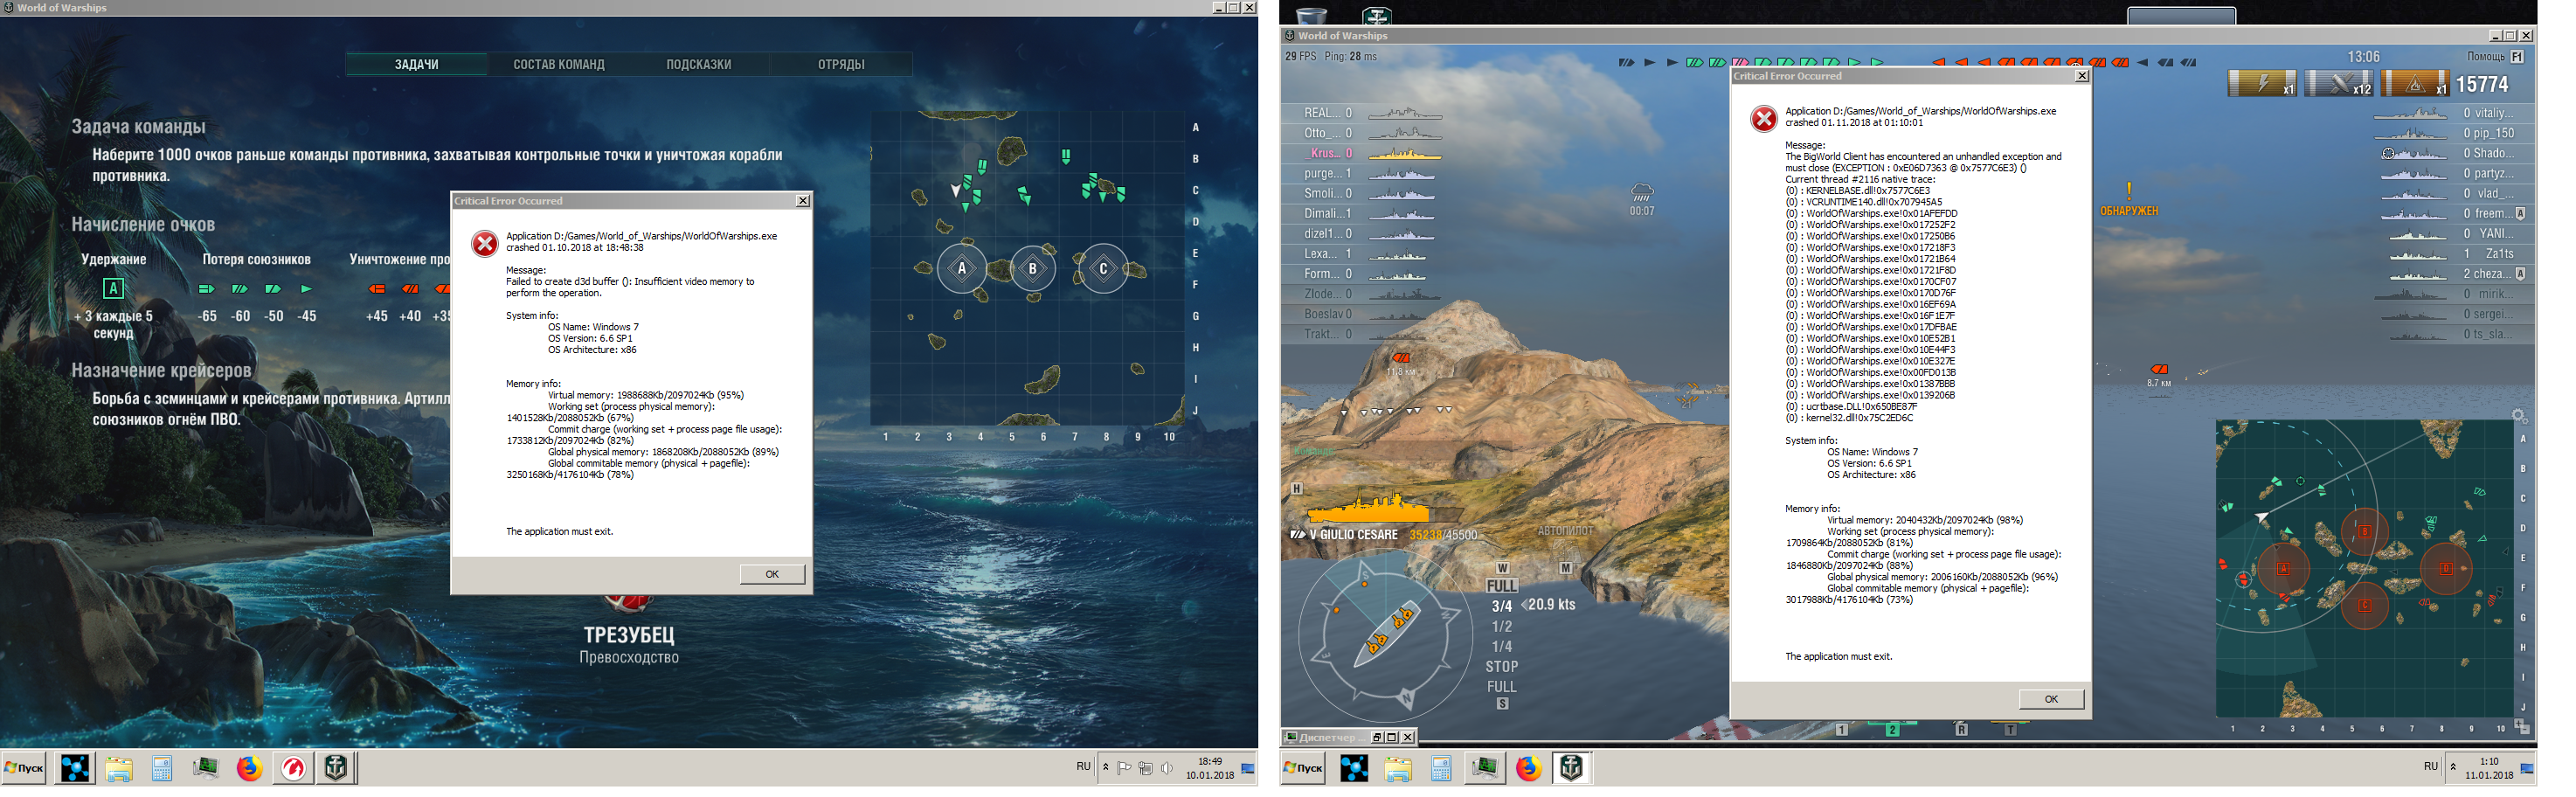The height and width of the screenshot is (797, 2576).
Task: Click the volume speaker icon in left tray
Action: click(x=1167, y=768)
